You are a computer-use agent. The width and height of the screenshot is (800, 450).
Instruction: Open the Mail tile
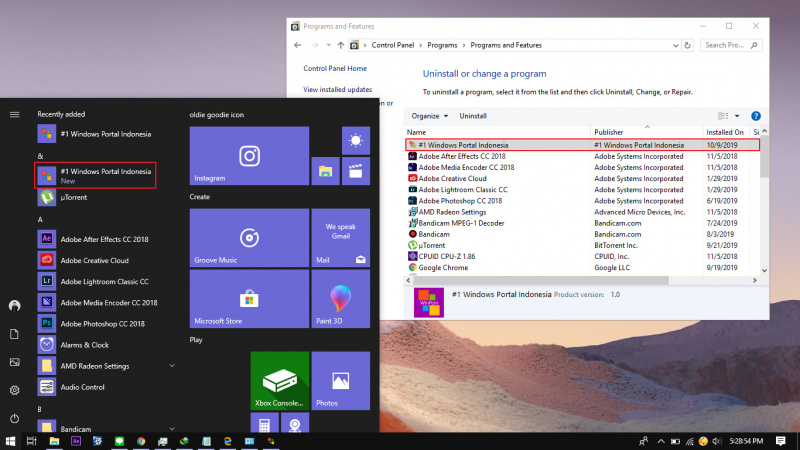(x=340, y=238)
